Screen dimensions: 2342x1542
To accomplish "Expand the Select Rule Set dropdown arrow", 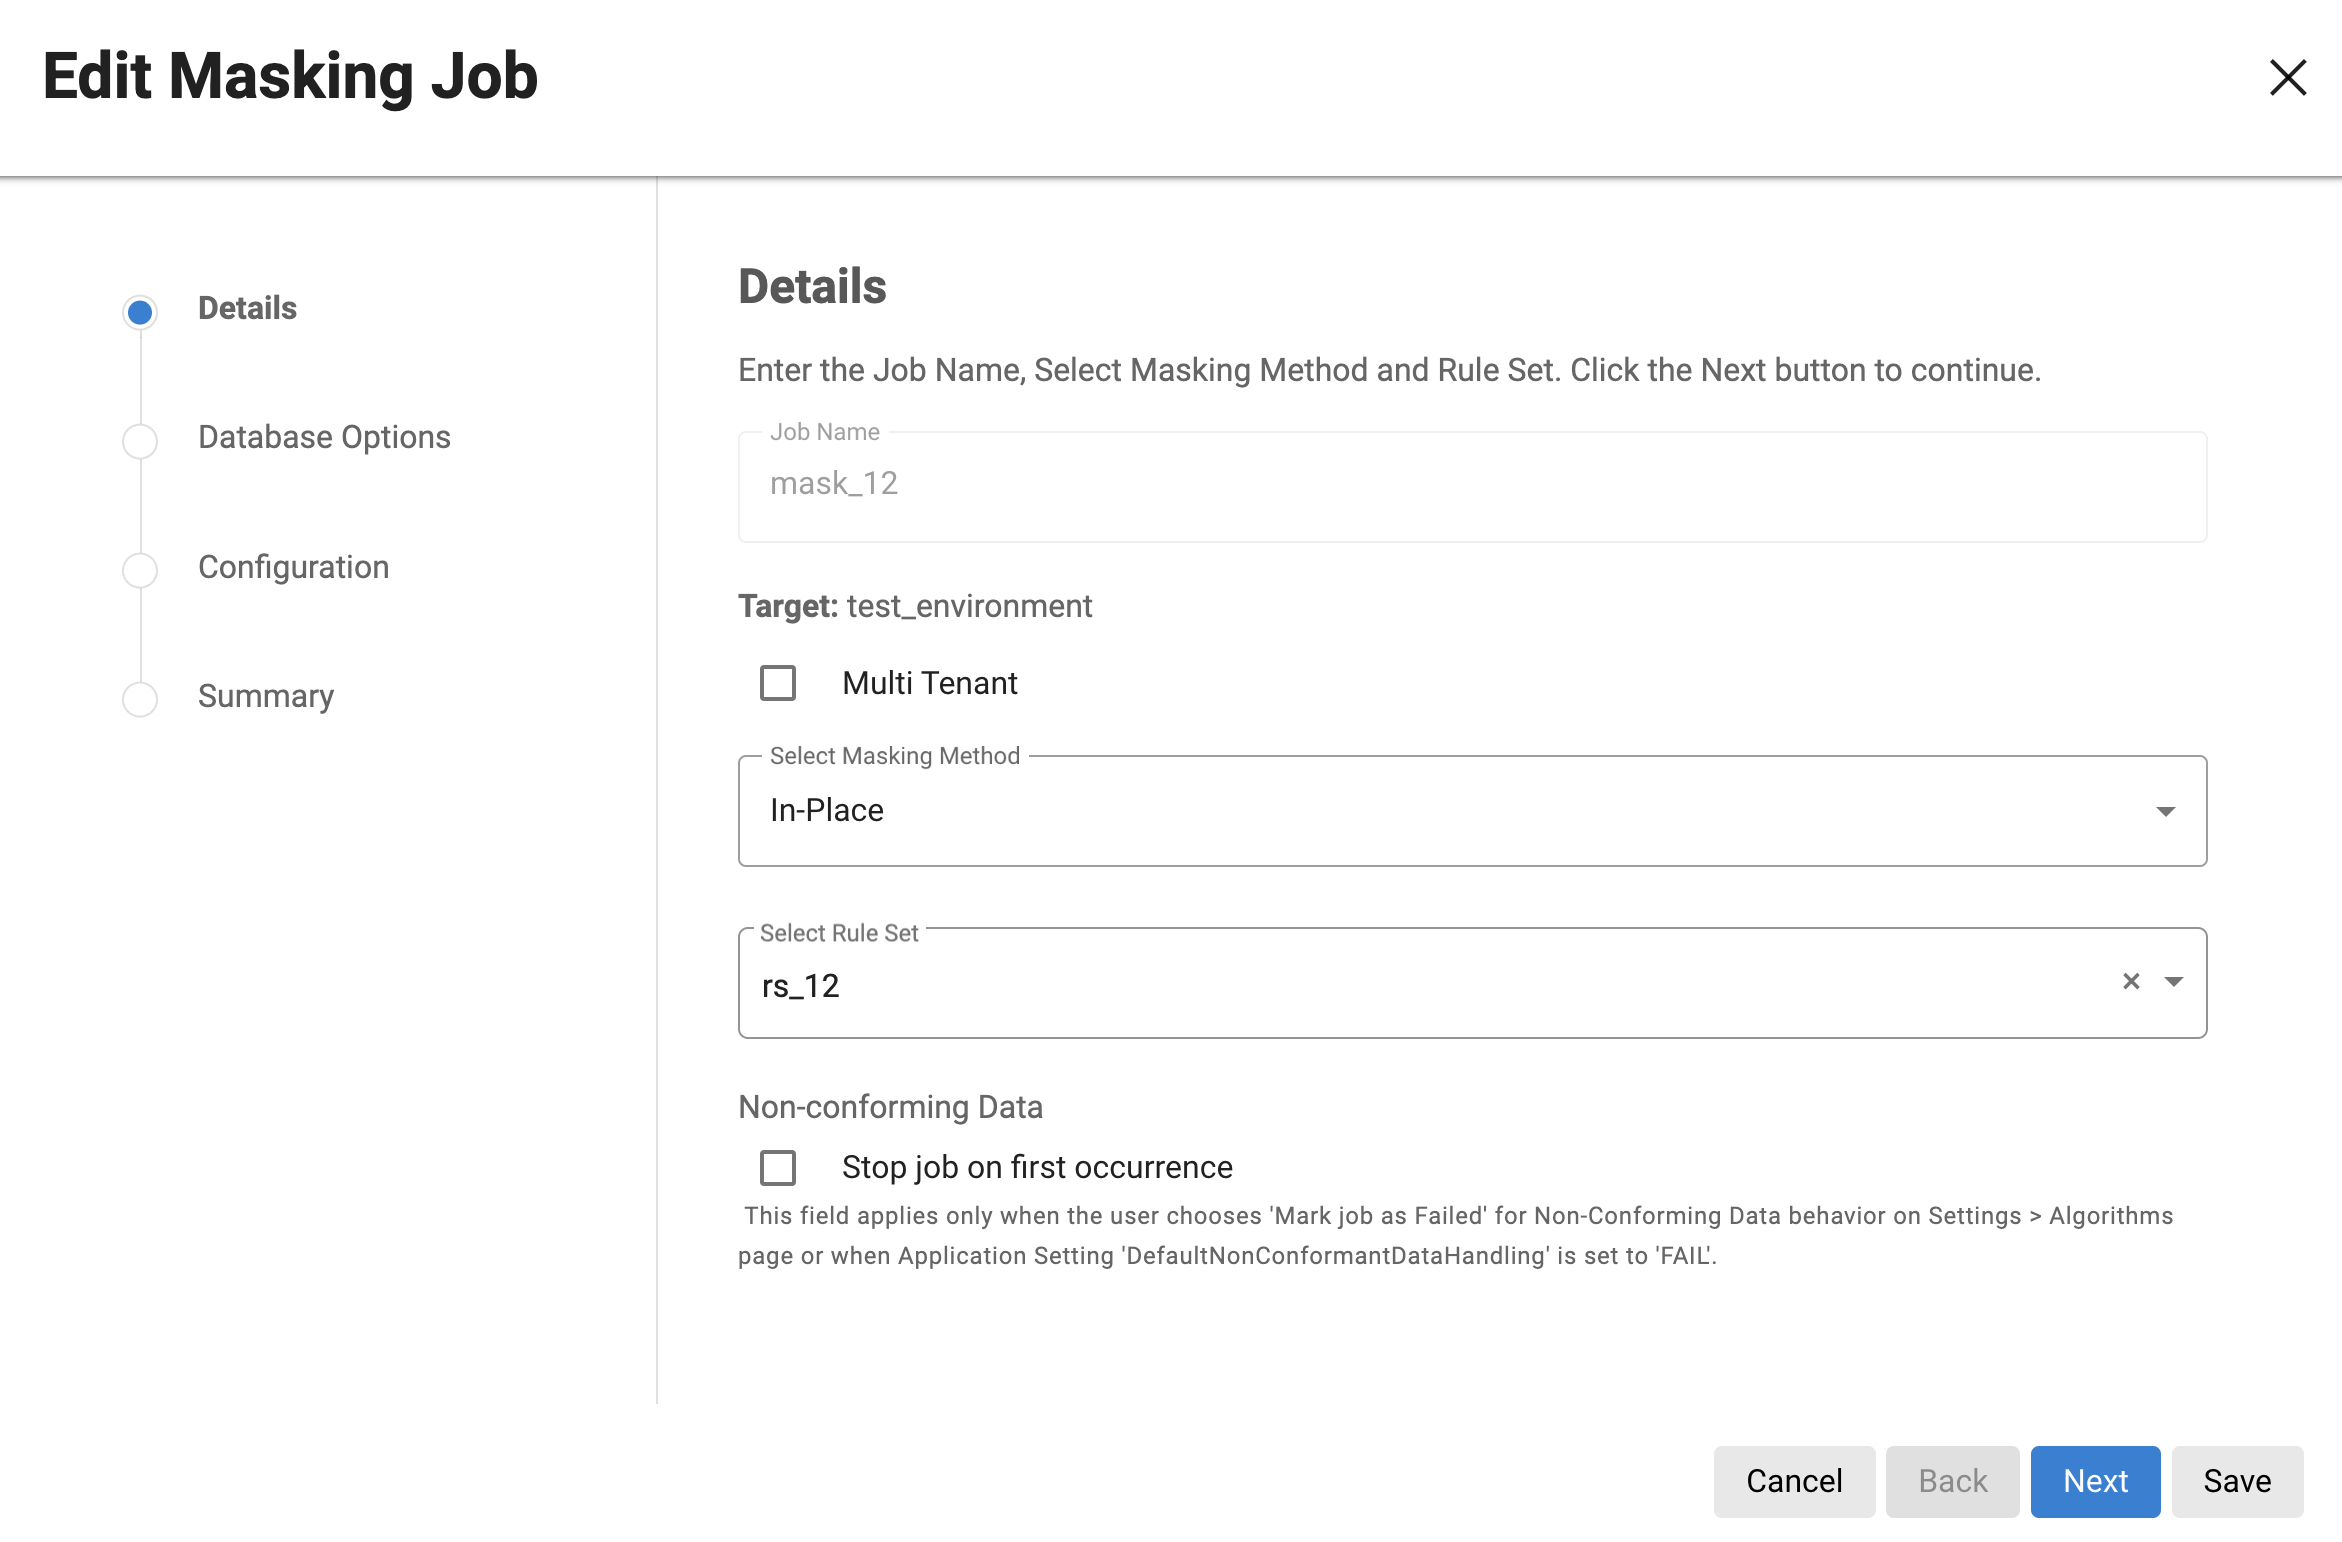I will (2173, 982).
